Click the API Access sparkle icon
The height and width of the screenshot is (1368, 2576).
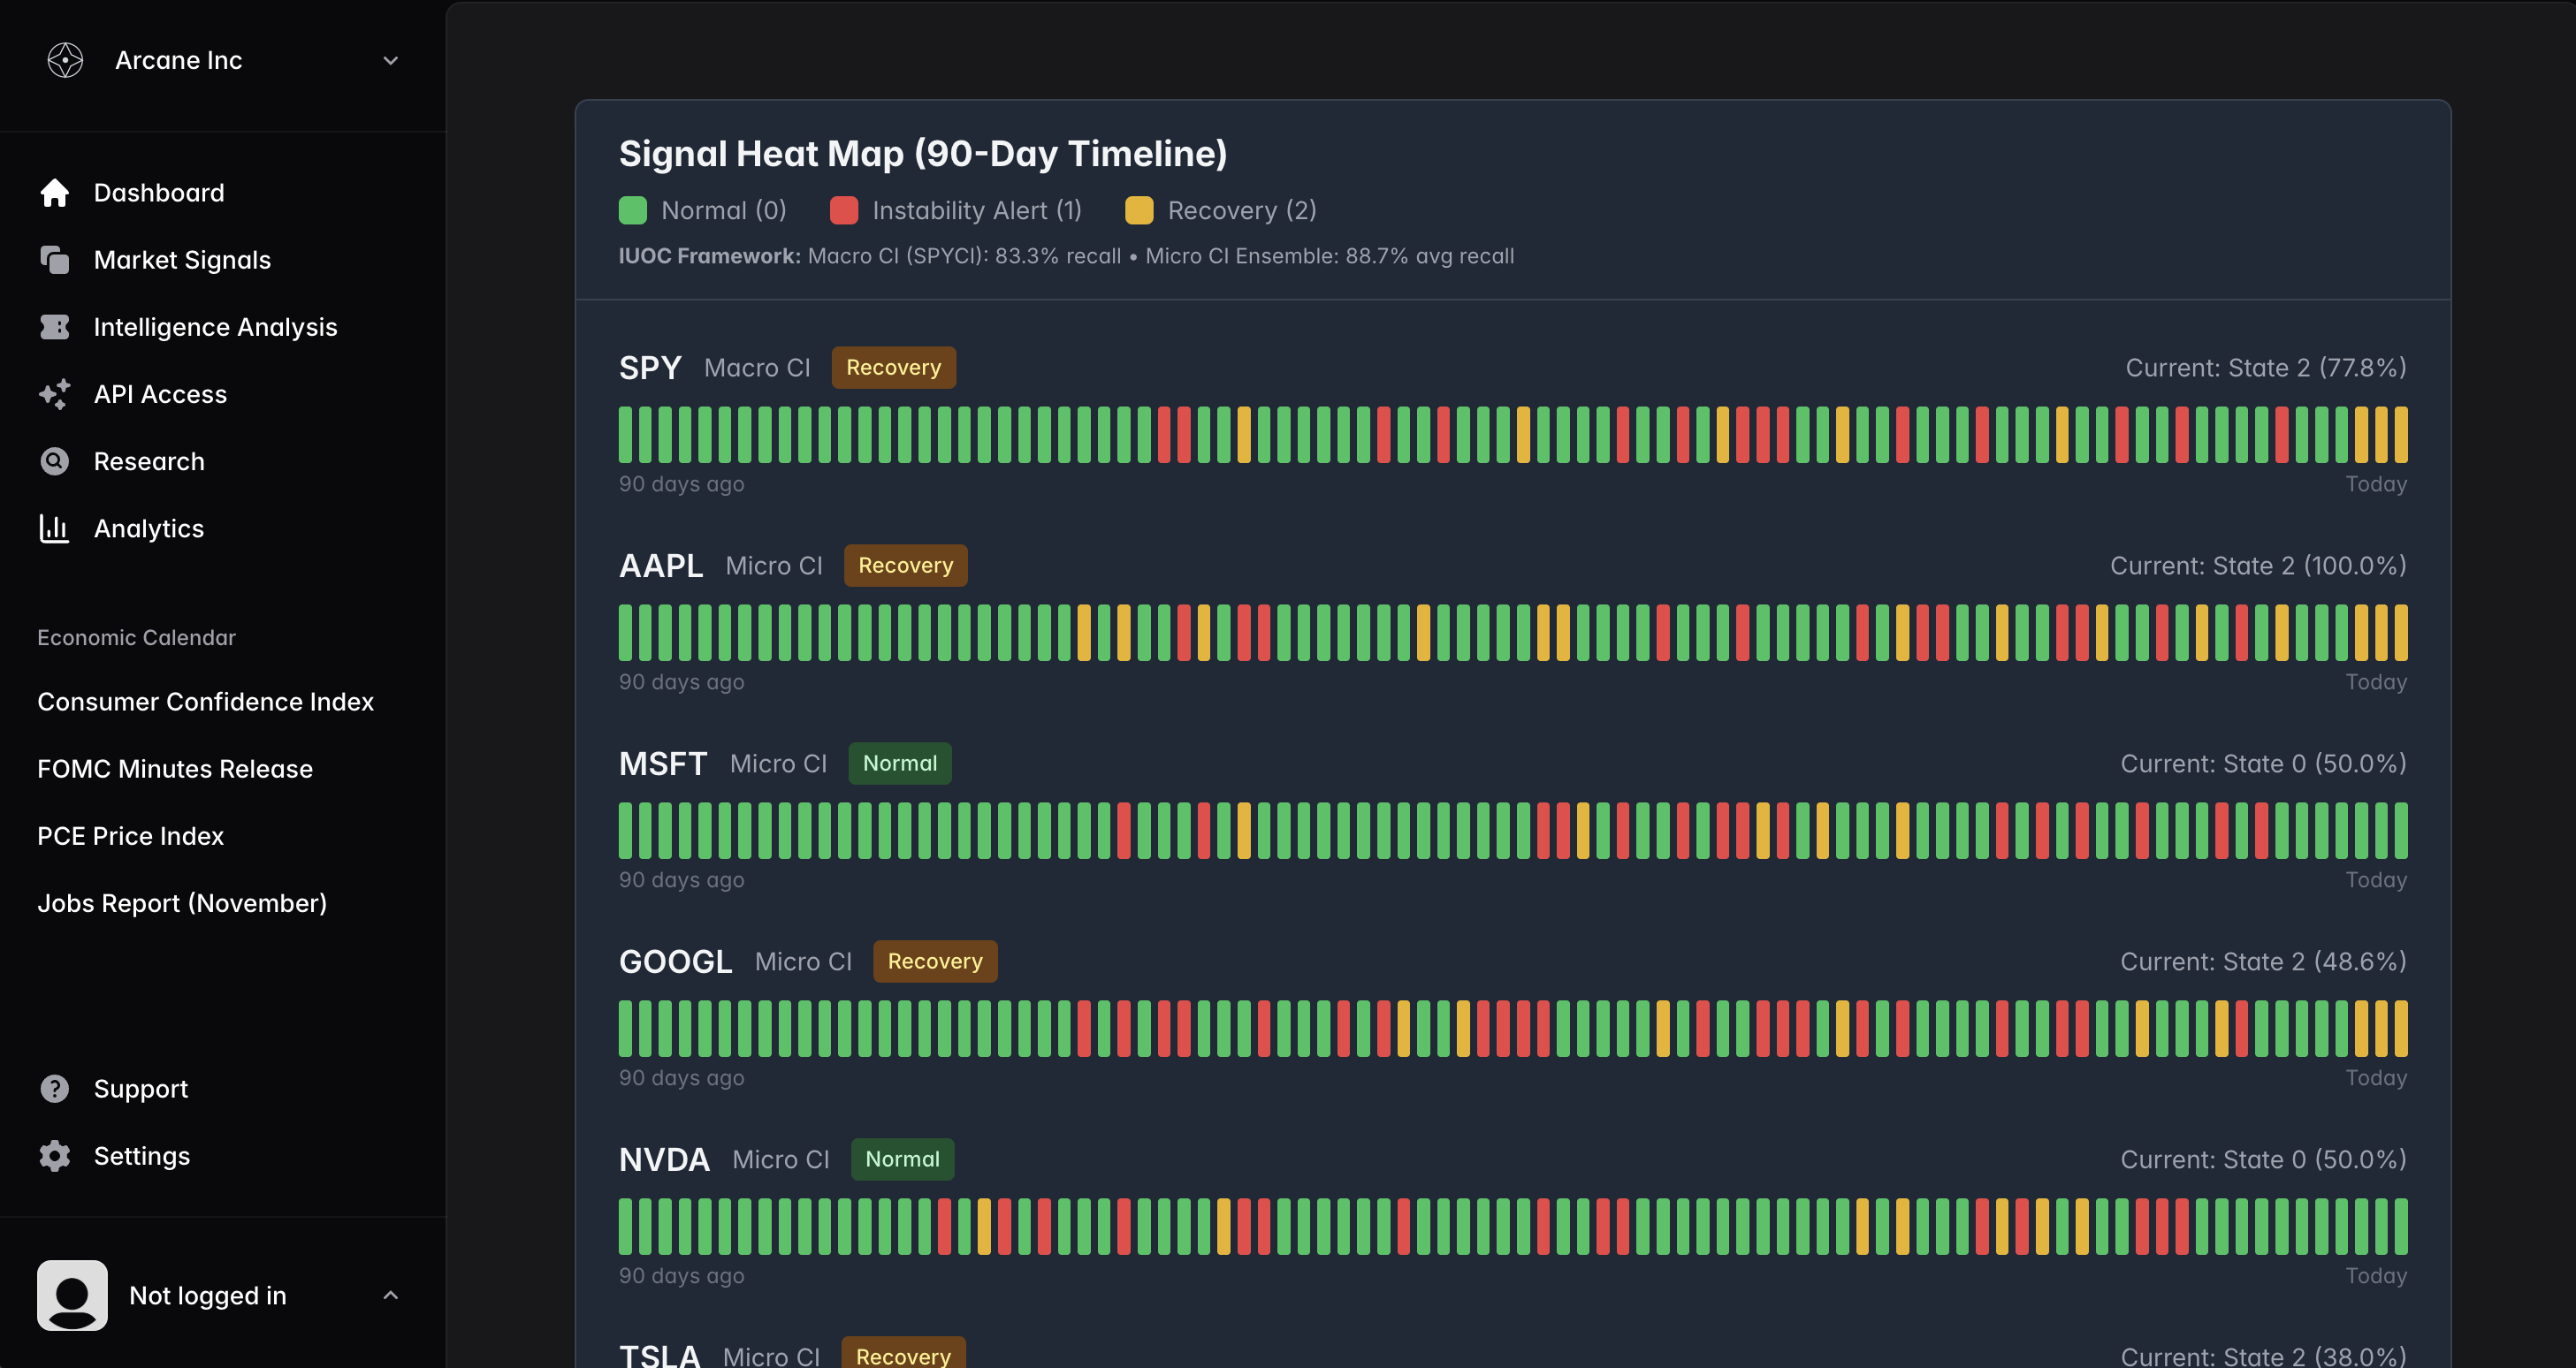coord(55,394)
